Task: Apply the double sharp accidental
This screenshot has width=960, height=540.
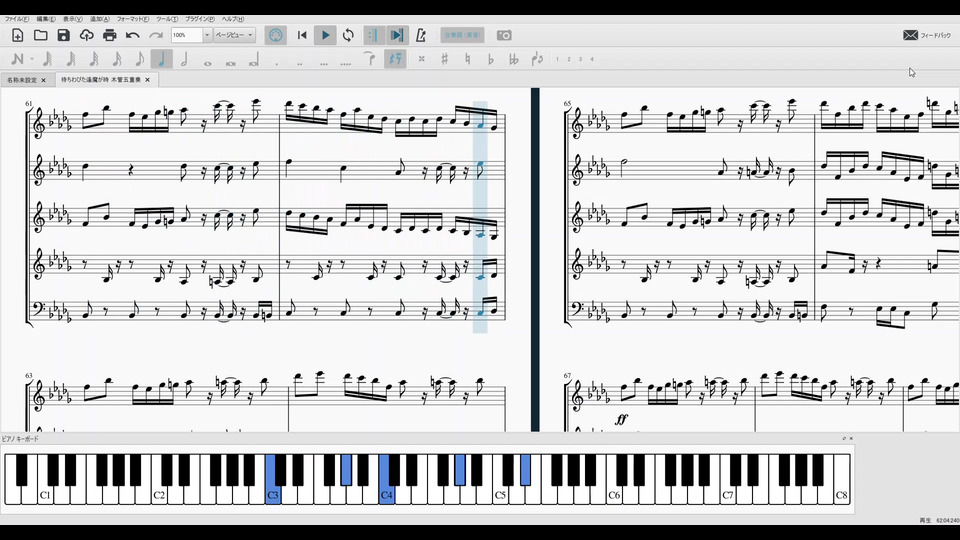Action: [x=421, y=59]
